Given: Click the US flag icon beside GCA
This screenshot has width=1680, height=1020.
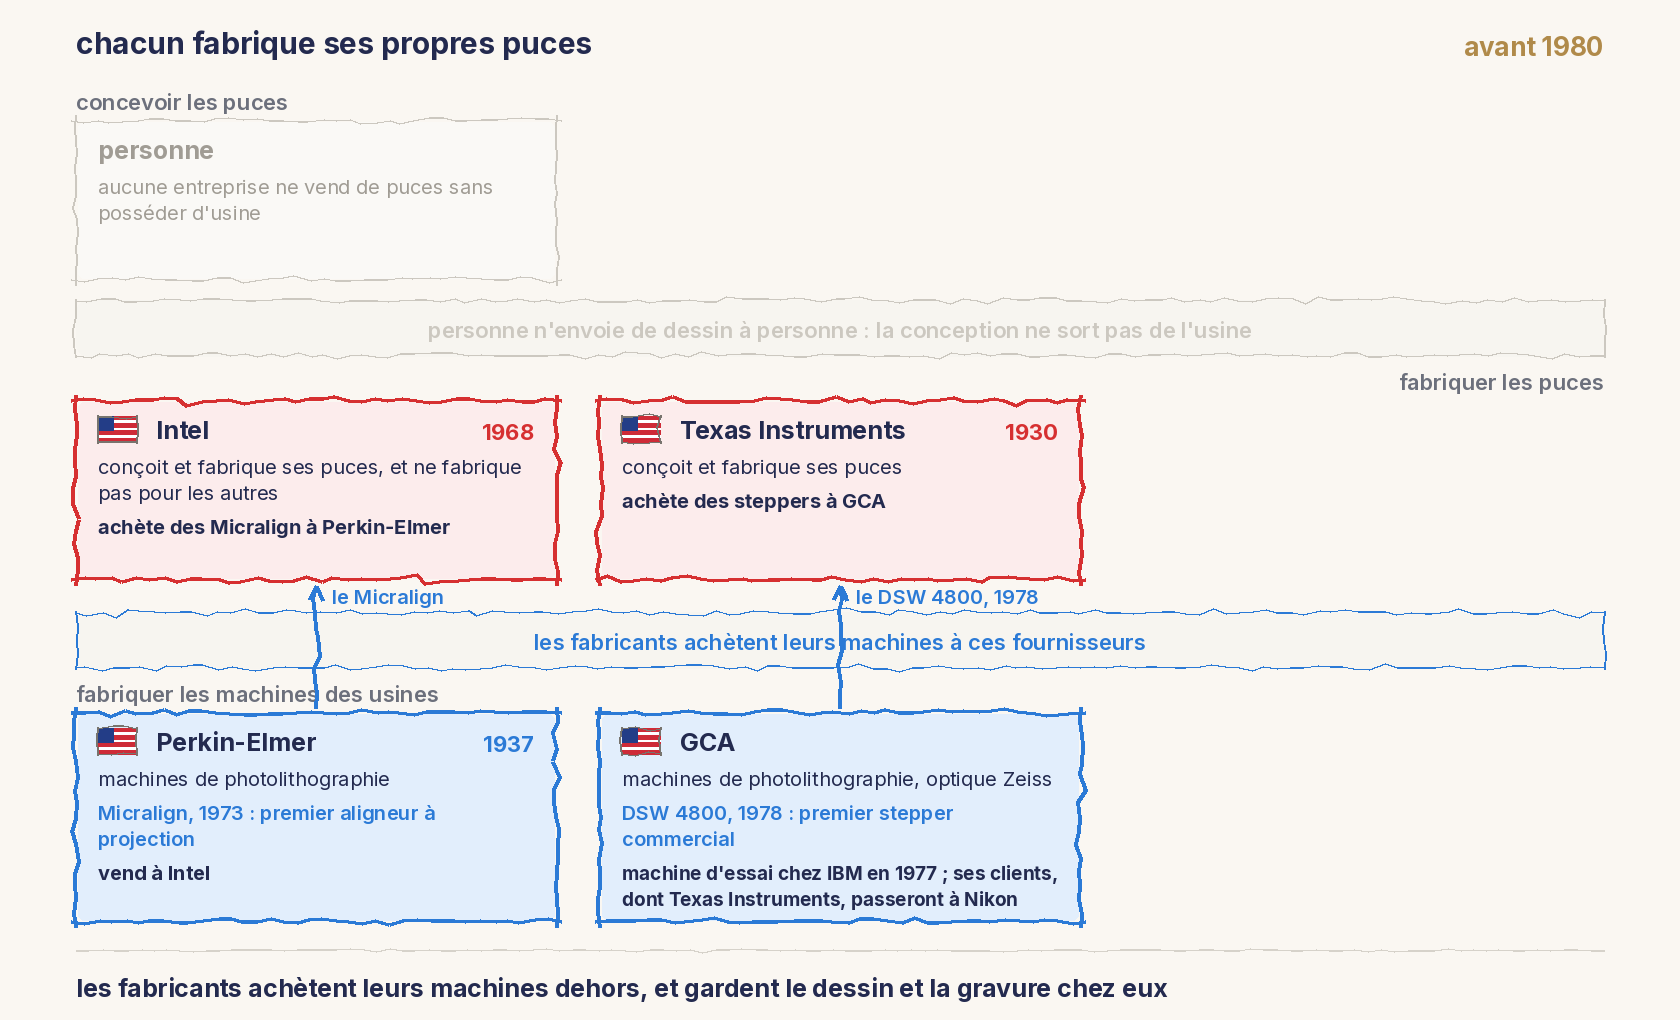Looking at the screenshot, I should pos(641,742).
